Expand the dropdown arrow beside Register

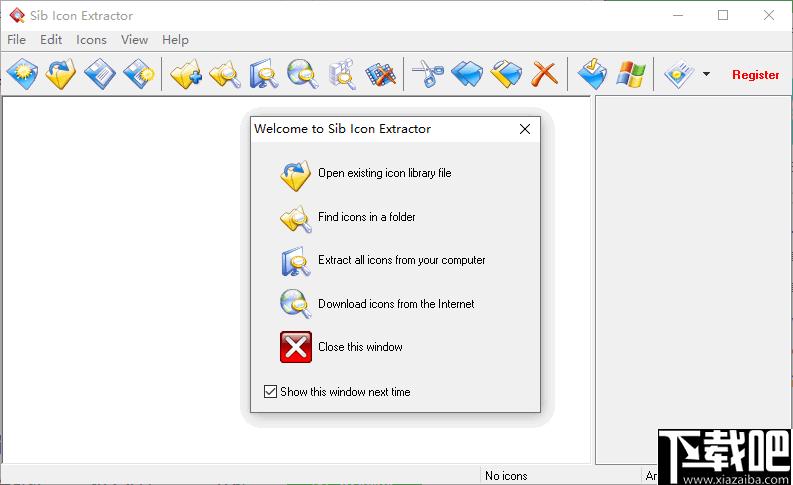point(706,74)
